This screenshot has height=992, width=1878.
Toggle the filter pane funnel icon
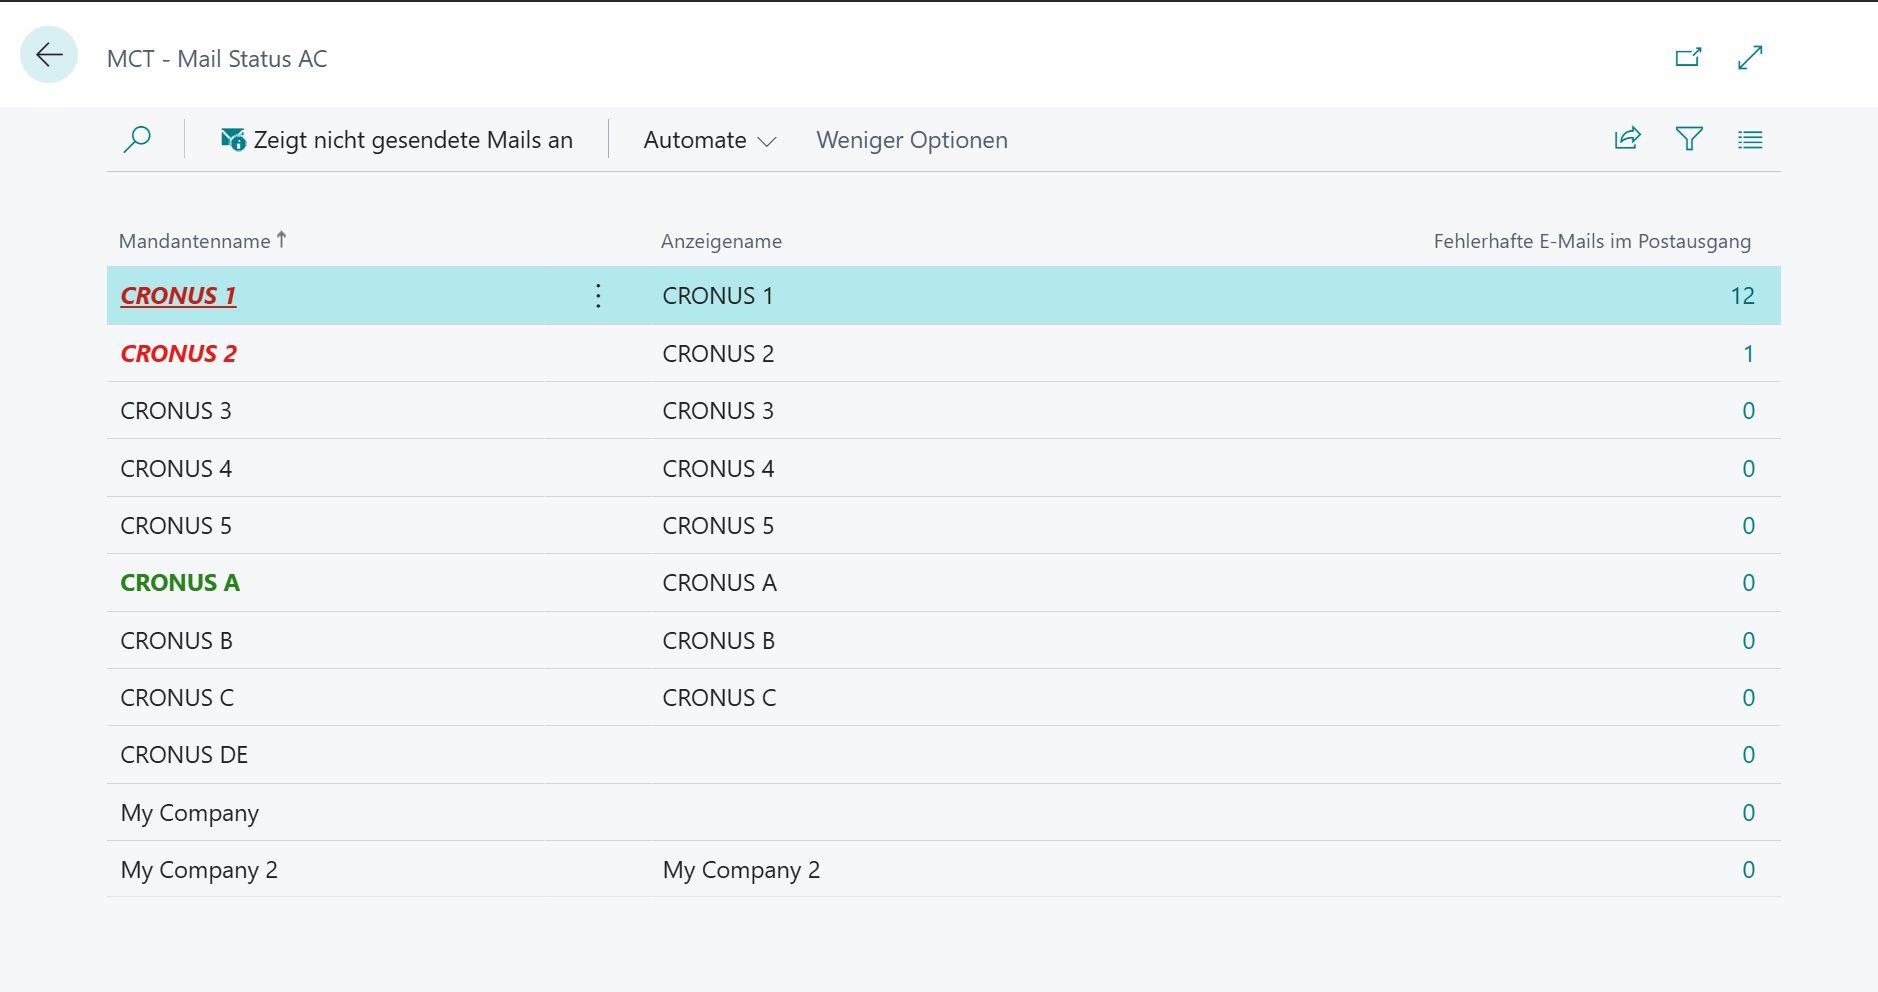click(x=1689, y=139)
